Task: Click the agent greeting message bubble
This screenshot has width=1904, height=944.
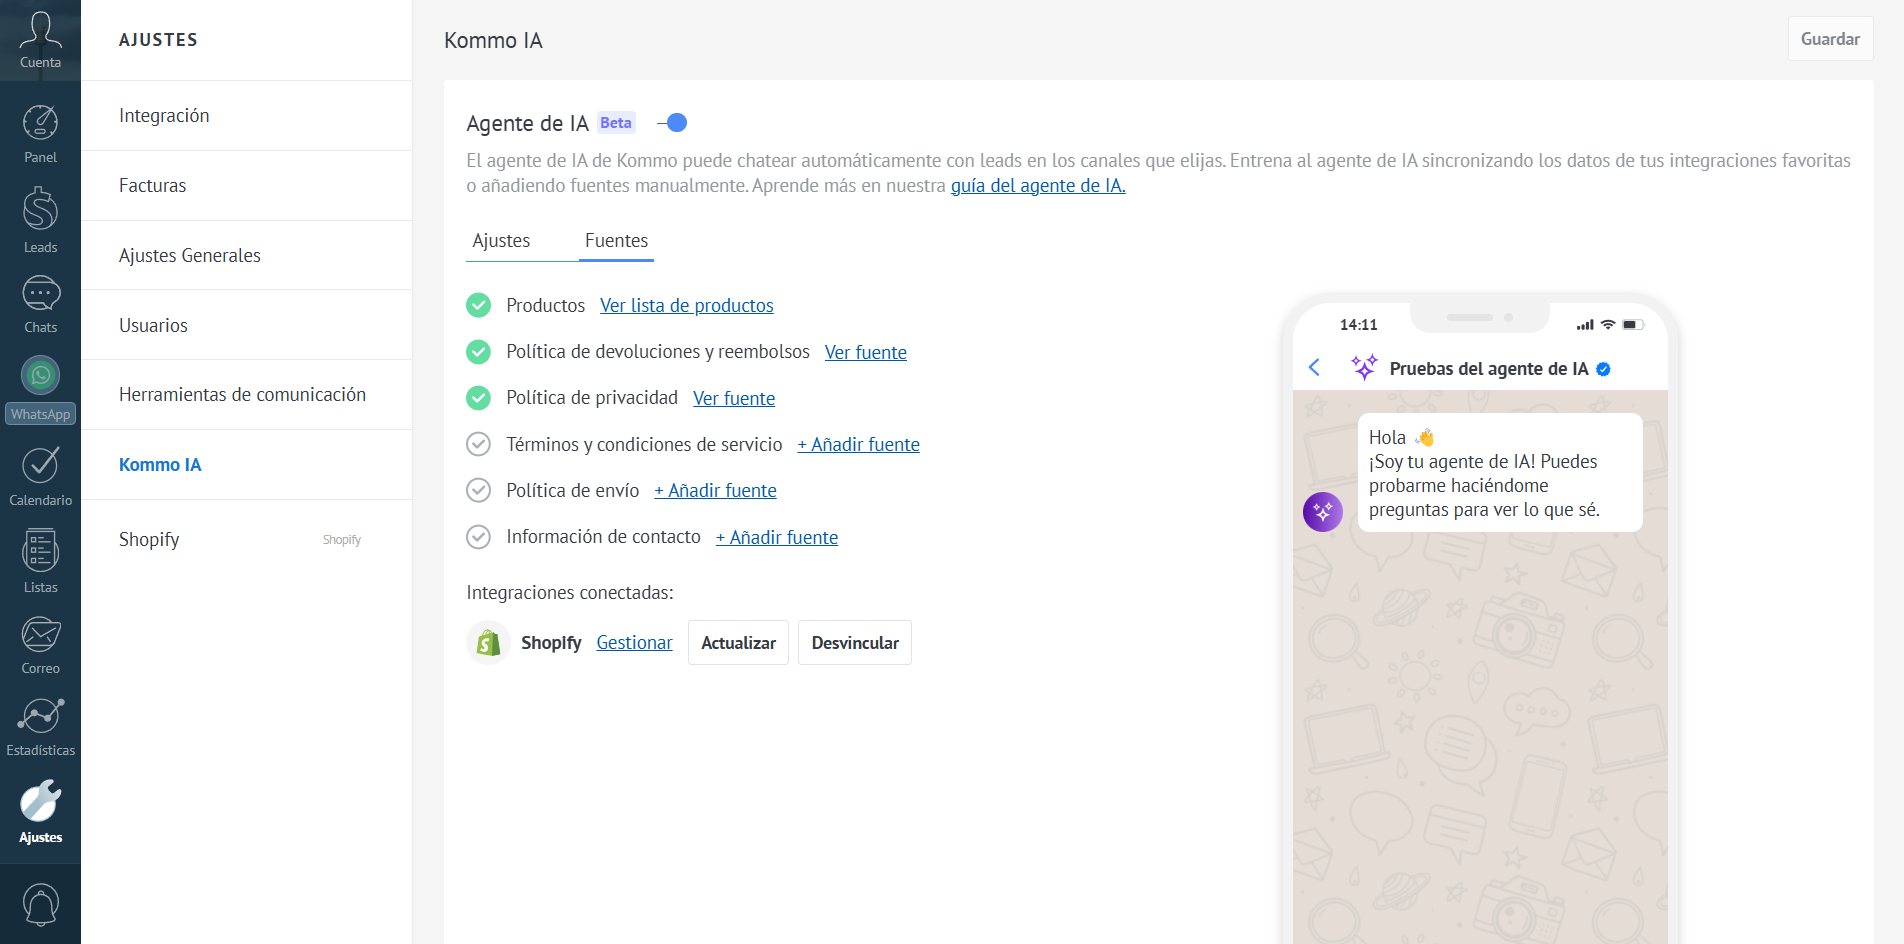Action: [1500, 473]
